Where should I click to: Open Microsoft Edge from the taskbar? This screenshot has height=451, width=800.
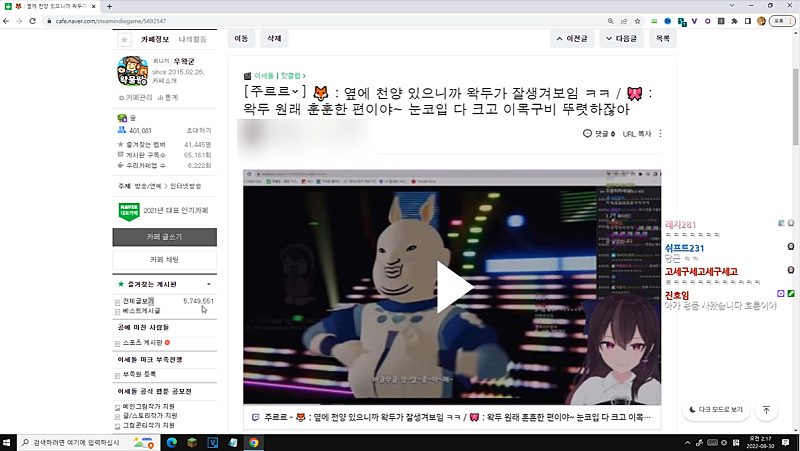(171, 442)
